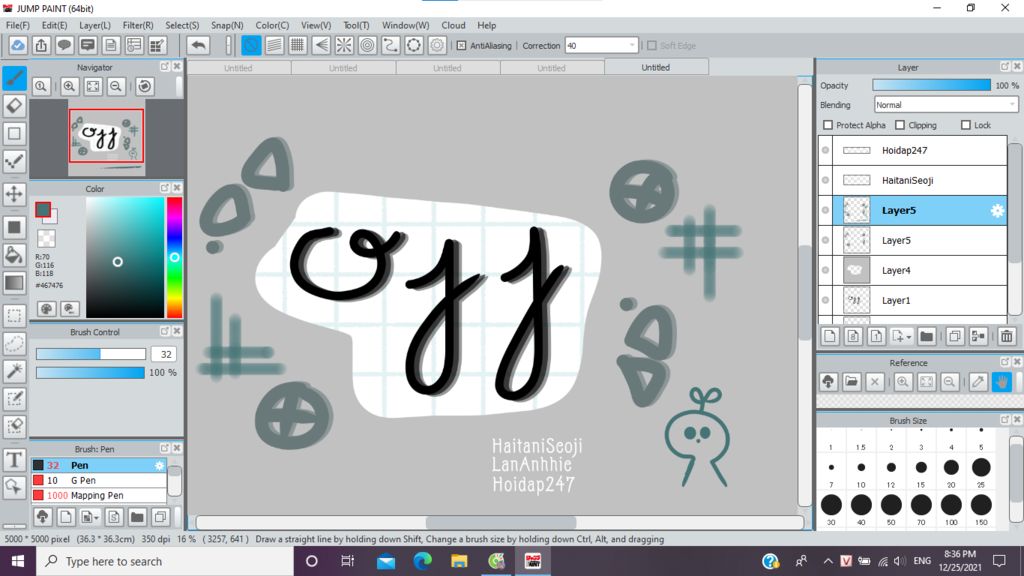Enable the parallel lines snap

[274, 45]
